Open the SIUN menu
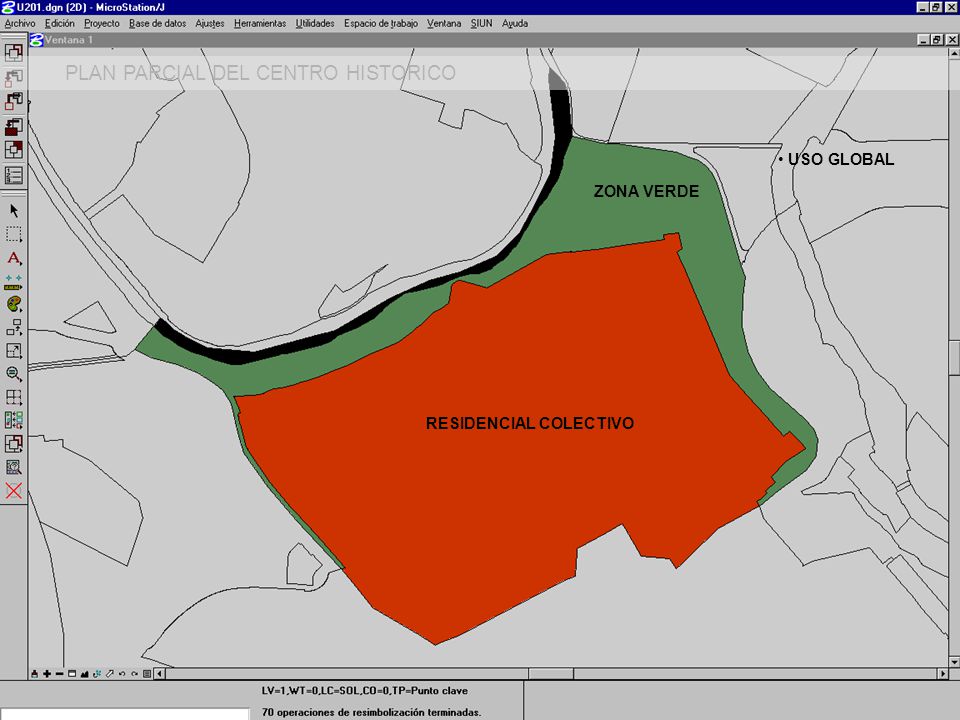Screen dimensions: 960x720 (x=481, y=23)
